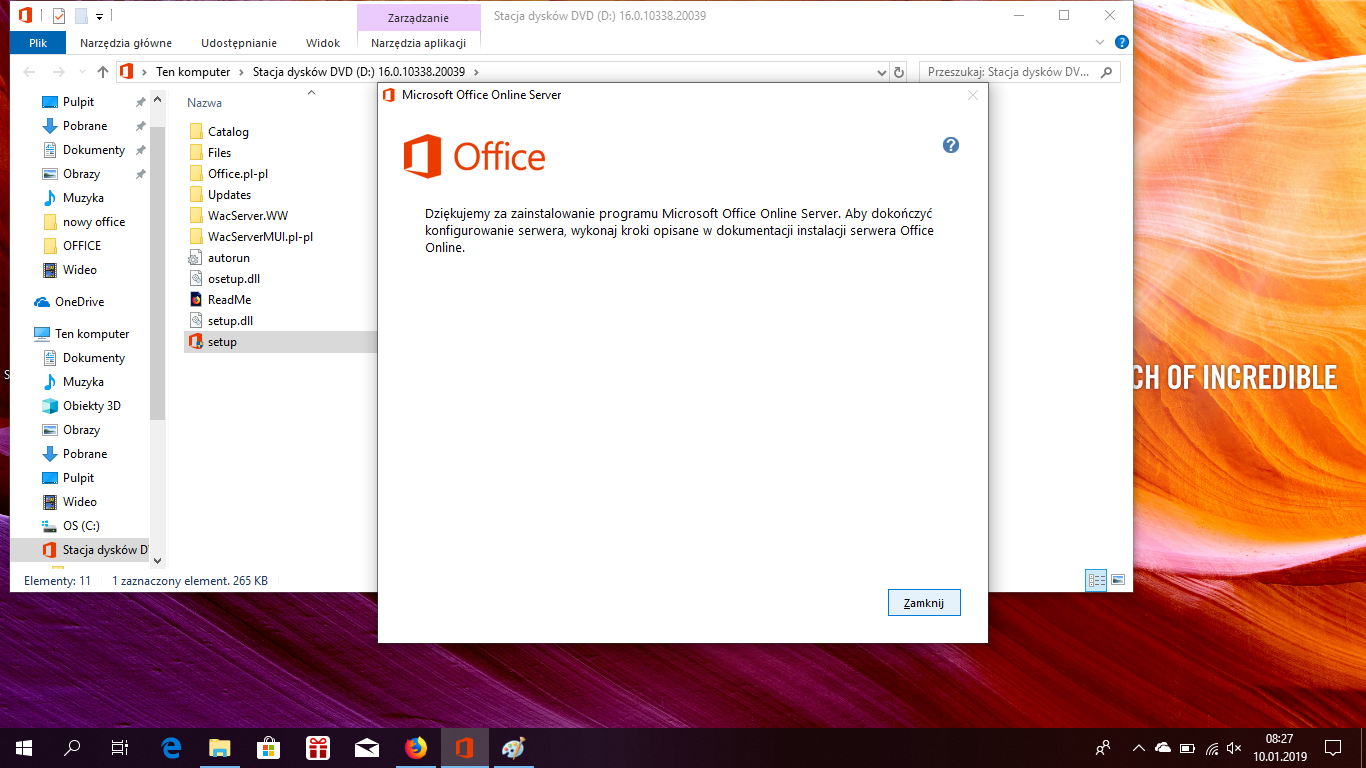Switch to the Narzędzia główne tab

(126, 43)
